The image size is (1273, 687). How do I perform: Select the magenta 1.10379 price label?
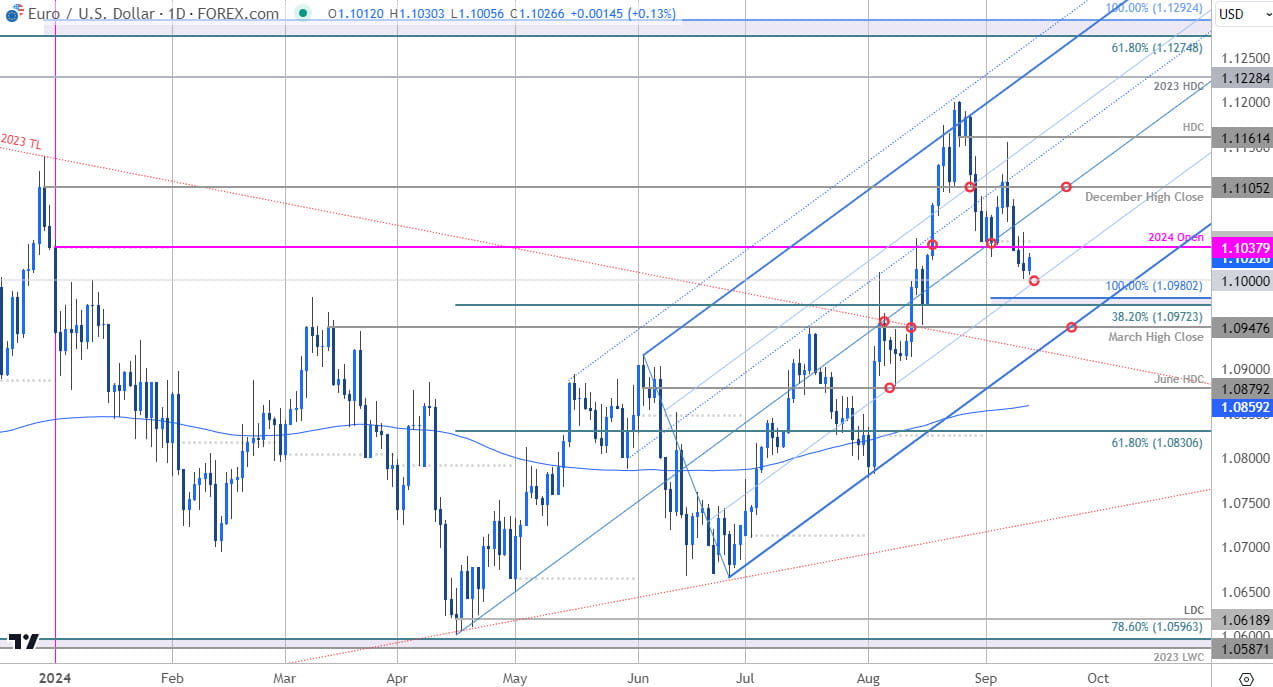(1241, 246)
